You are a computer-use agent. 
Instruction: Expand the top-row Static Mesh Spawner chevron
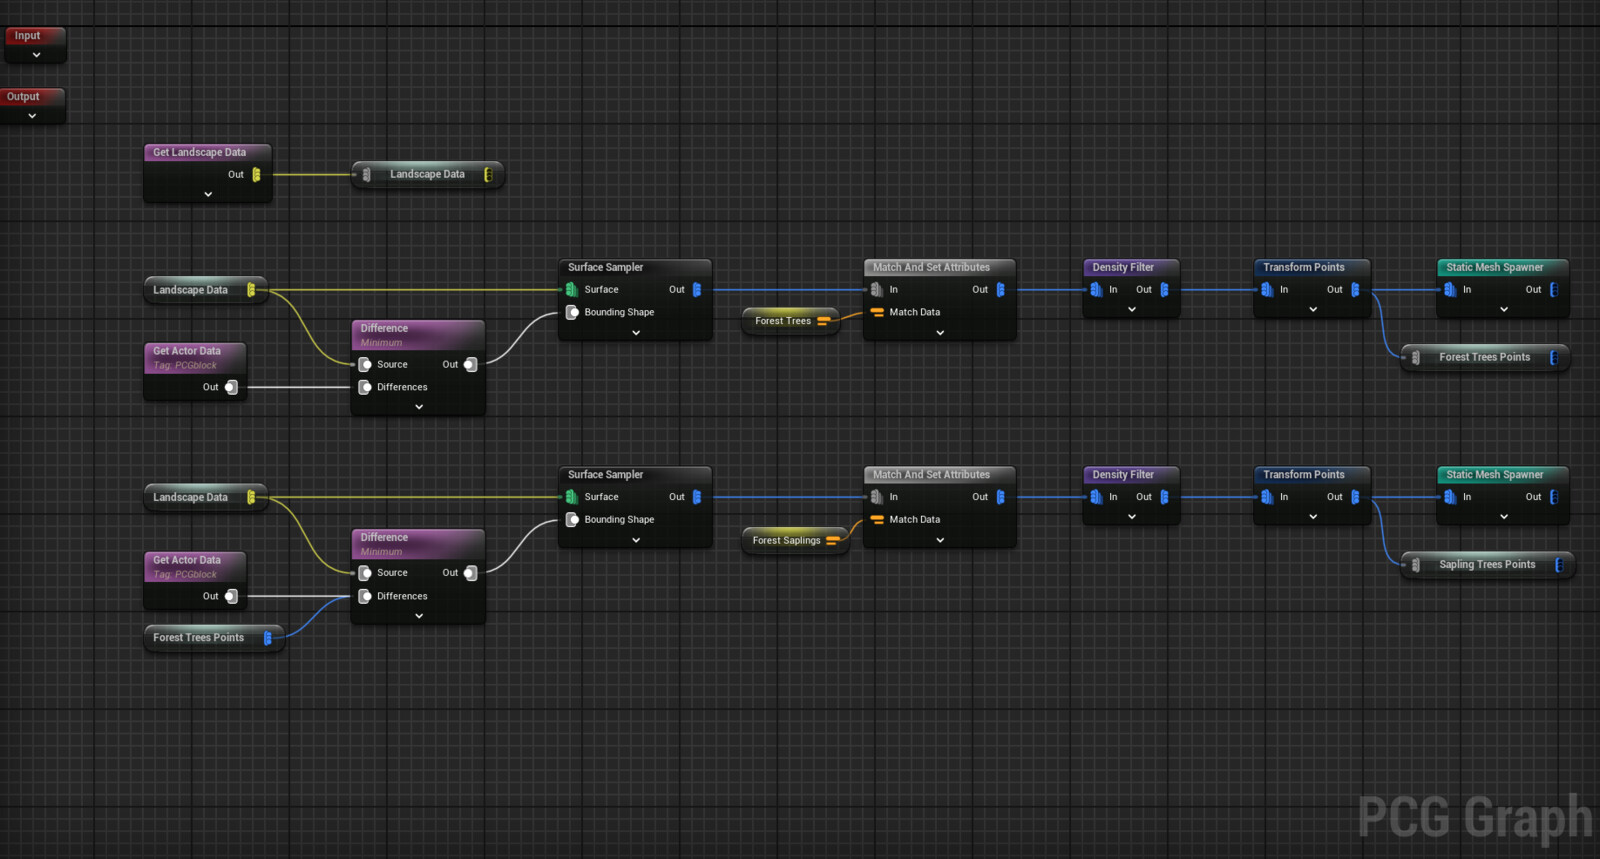(1504, 310)
